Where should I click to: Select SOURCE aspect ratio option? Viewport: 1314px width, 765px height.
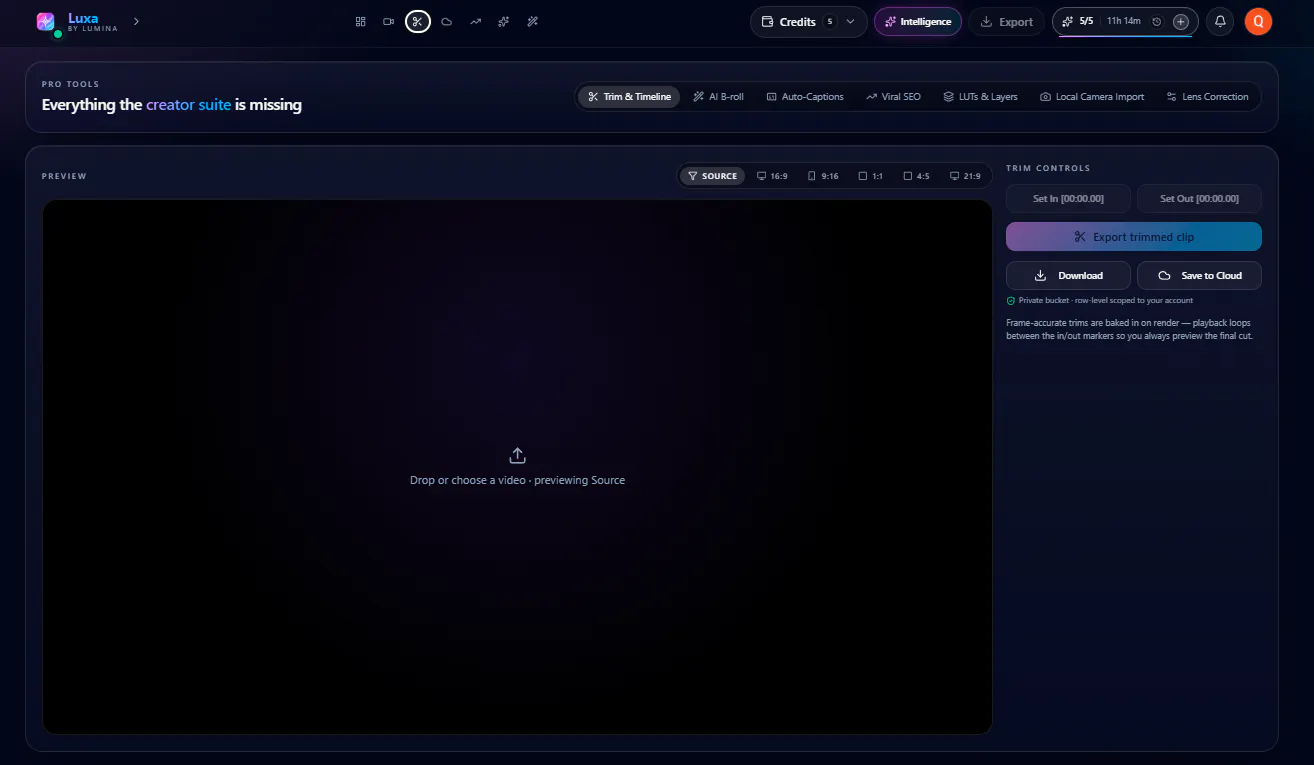[712, 176]
